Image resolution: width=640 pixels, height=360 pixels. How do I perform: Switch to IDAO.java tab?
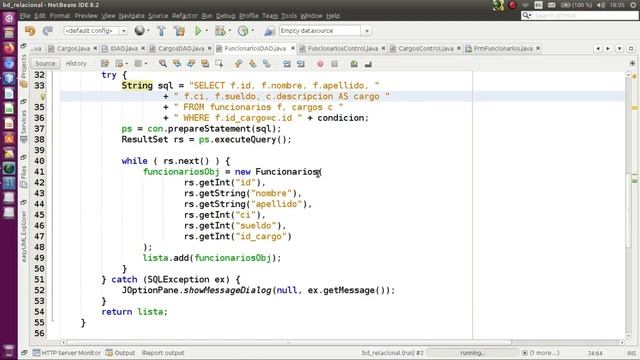click(124, 48)
